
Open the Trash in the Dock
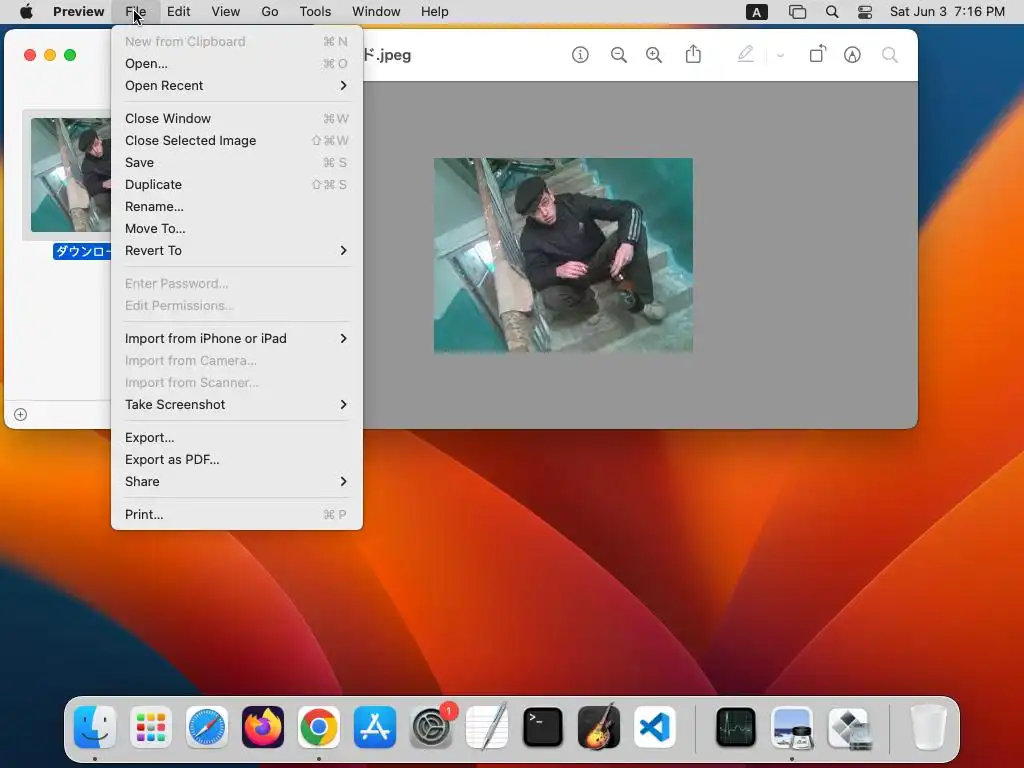pos(929,727)
